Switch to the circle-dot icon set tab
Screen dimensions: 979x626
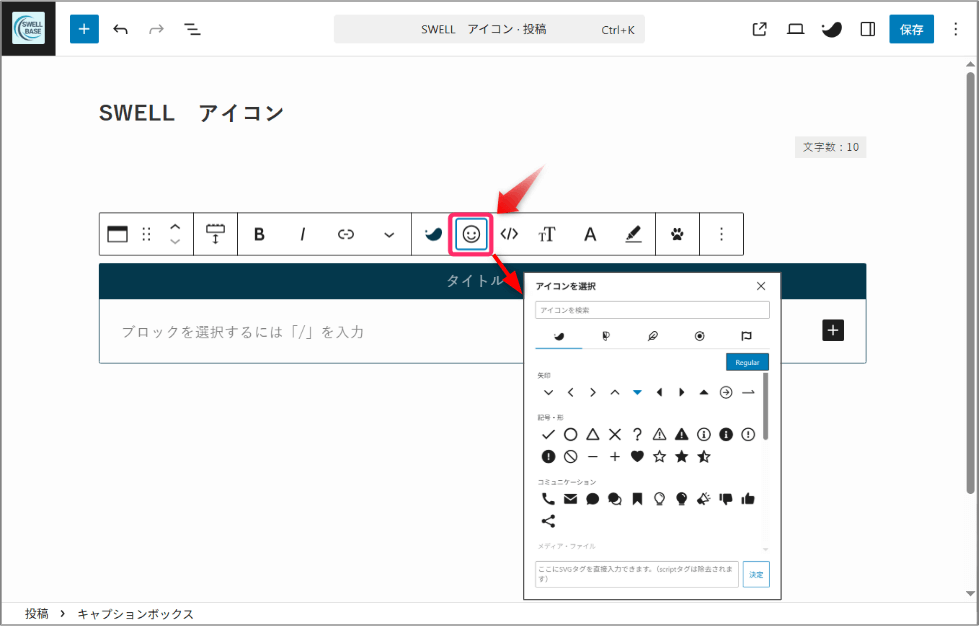click(699, 336)
